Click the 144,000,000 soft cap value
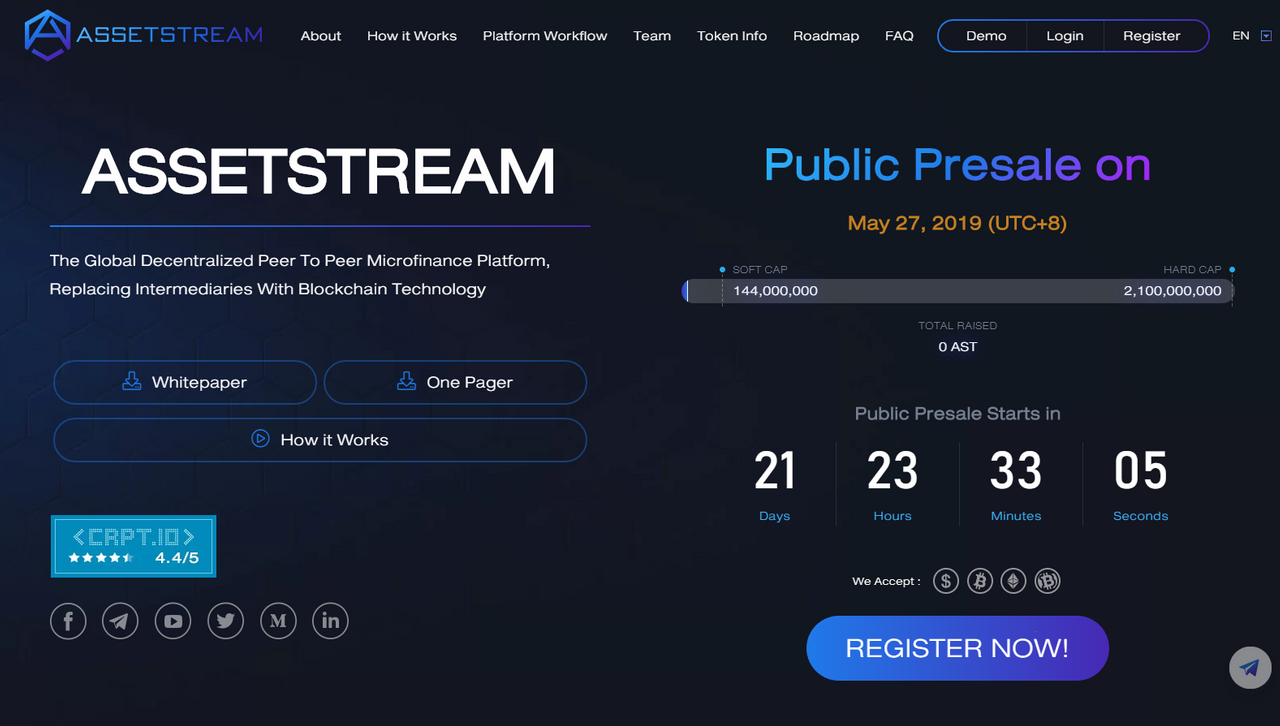Image resolution: width=1280 pixels, height=726 pixels. 775,291
